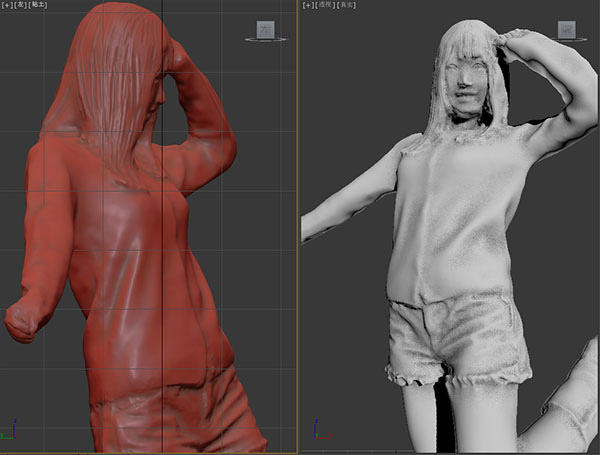600x455 pixels.
Task: Click the ViewCube in the left viewport
Action: (x=266, y=28)
